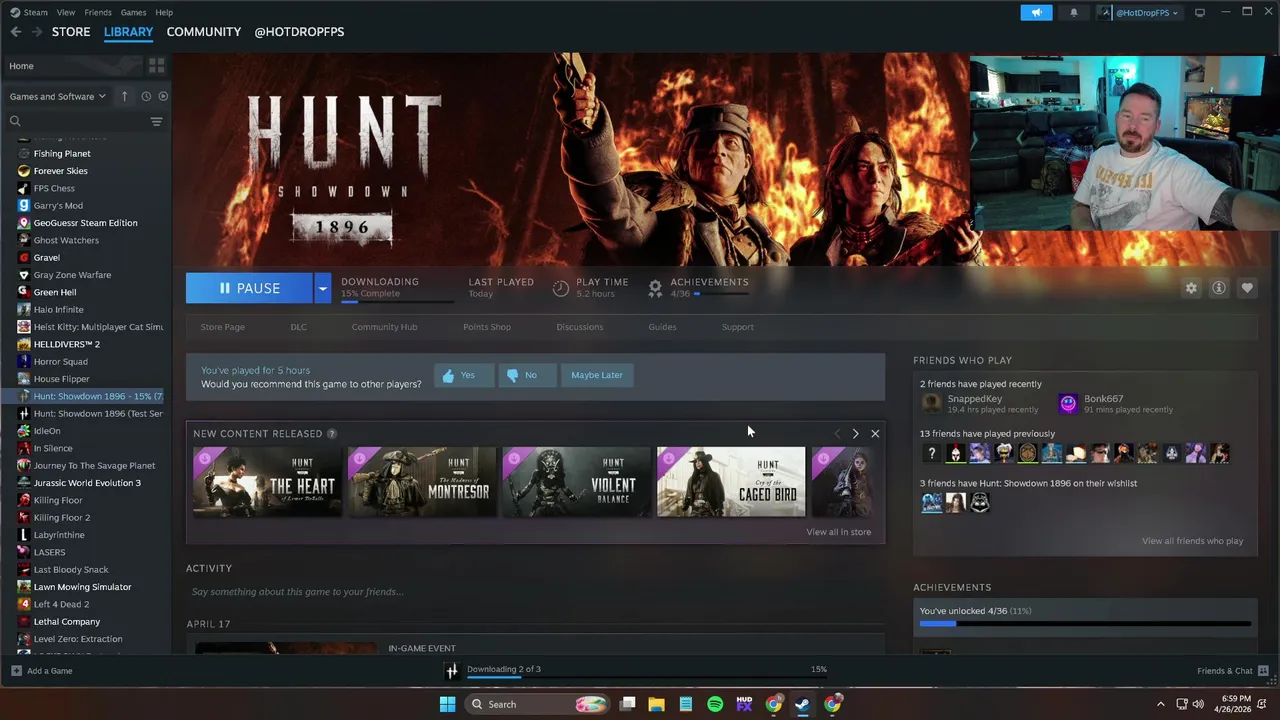Click the Say something activity input
Screen dimensions: 1280x720
pyautogui.click(x=535, y=592)
